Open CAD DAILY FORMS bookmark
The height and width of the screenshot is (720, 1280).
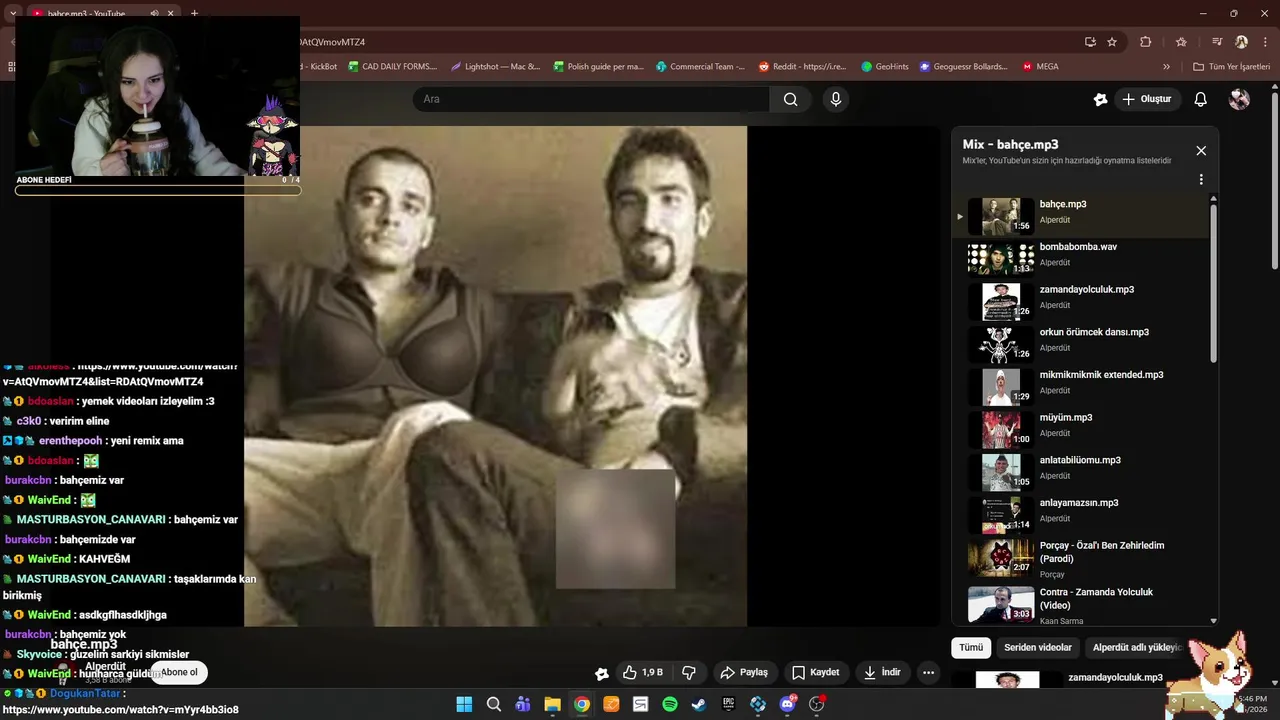click(x=392, y=67)
